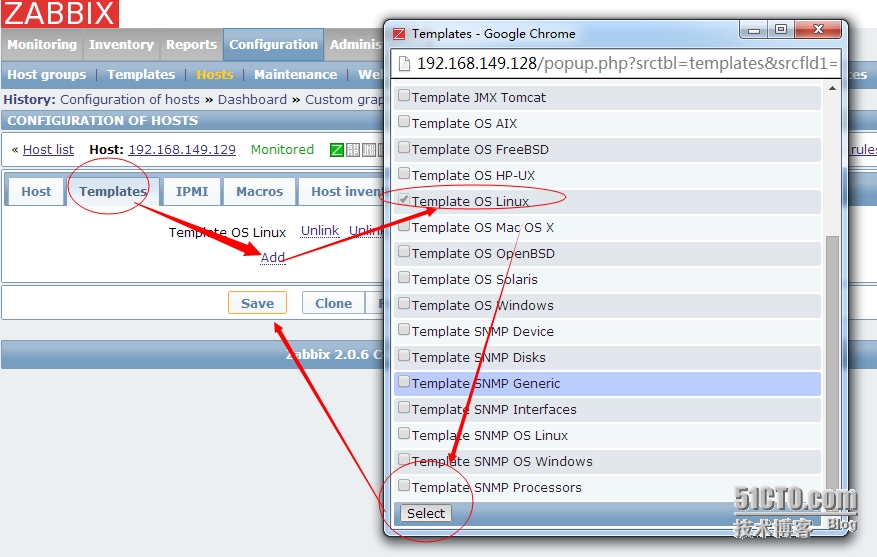Go to Templates submenu in navigation bar

tap(141, 75)
